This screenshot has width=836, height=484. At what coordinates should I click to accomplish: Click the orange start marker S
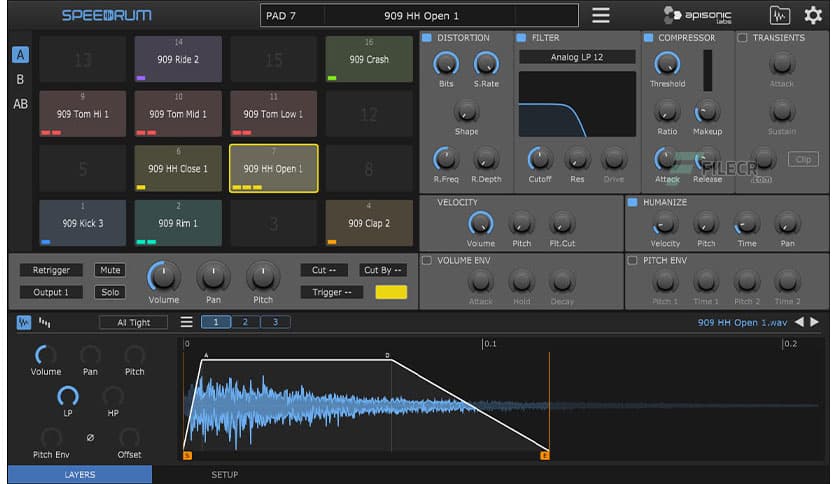coord(187,455)
